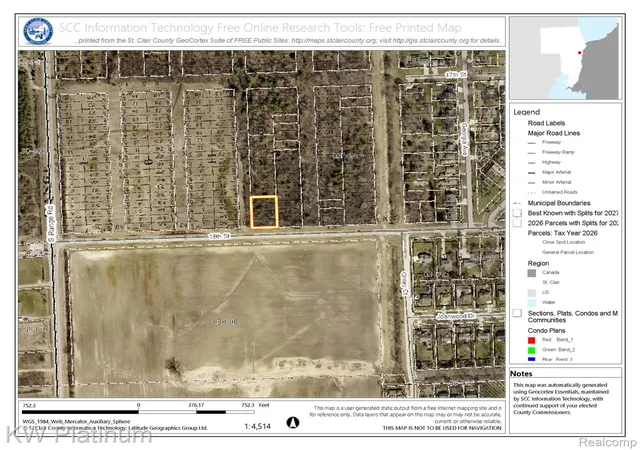The height and width of the screenshot is (450, 640).
Task: Click the Major Road Lines legend entry
Action: (x=553, y=133)
